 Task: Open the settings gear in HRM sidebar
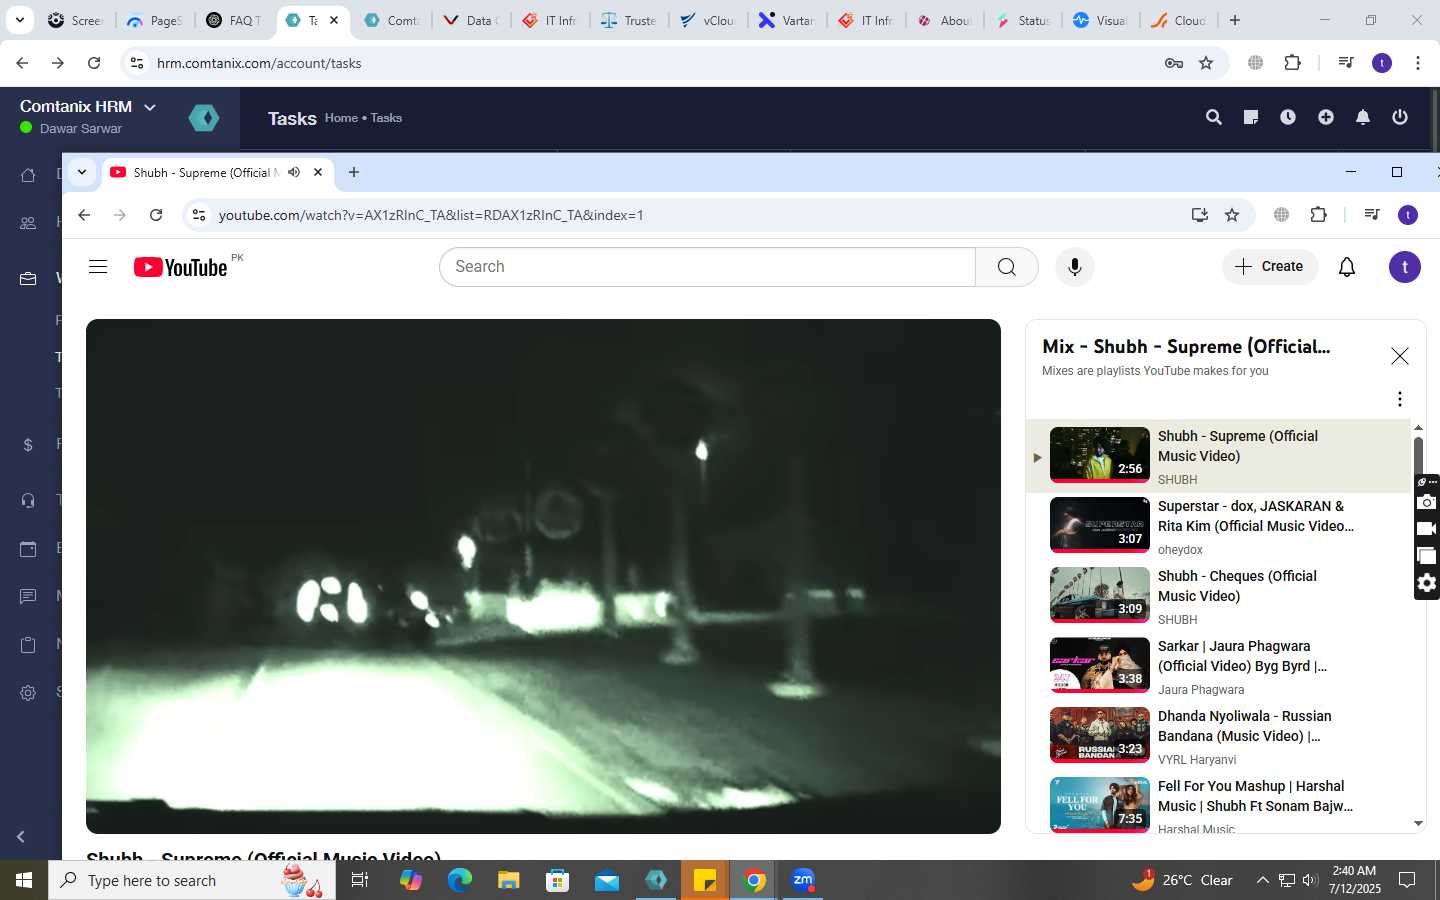[28, 693]
